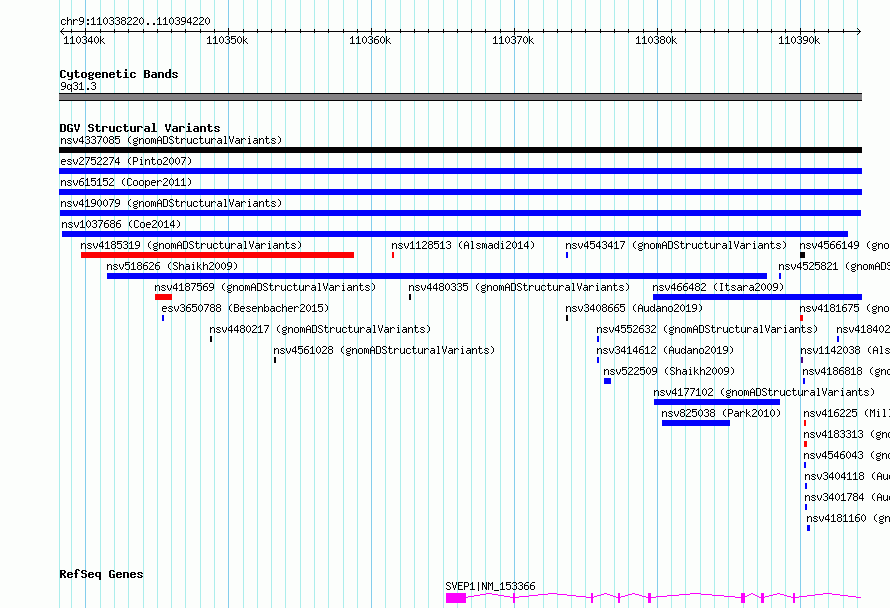Open the SVEP1|NM_153366 gene label
Screen dimensions: 890x608
(x=490, y=586)
